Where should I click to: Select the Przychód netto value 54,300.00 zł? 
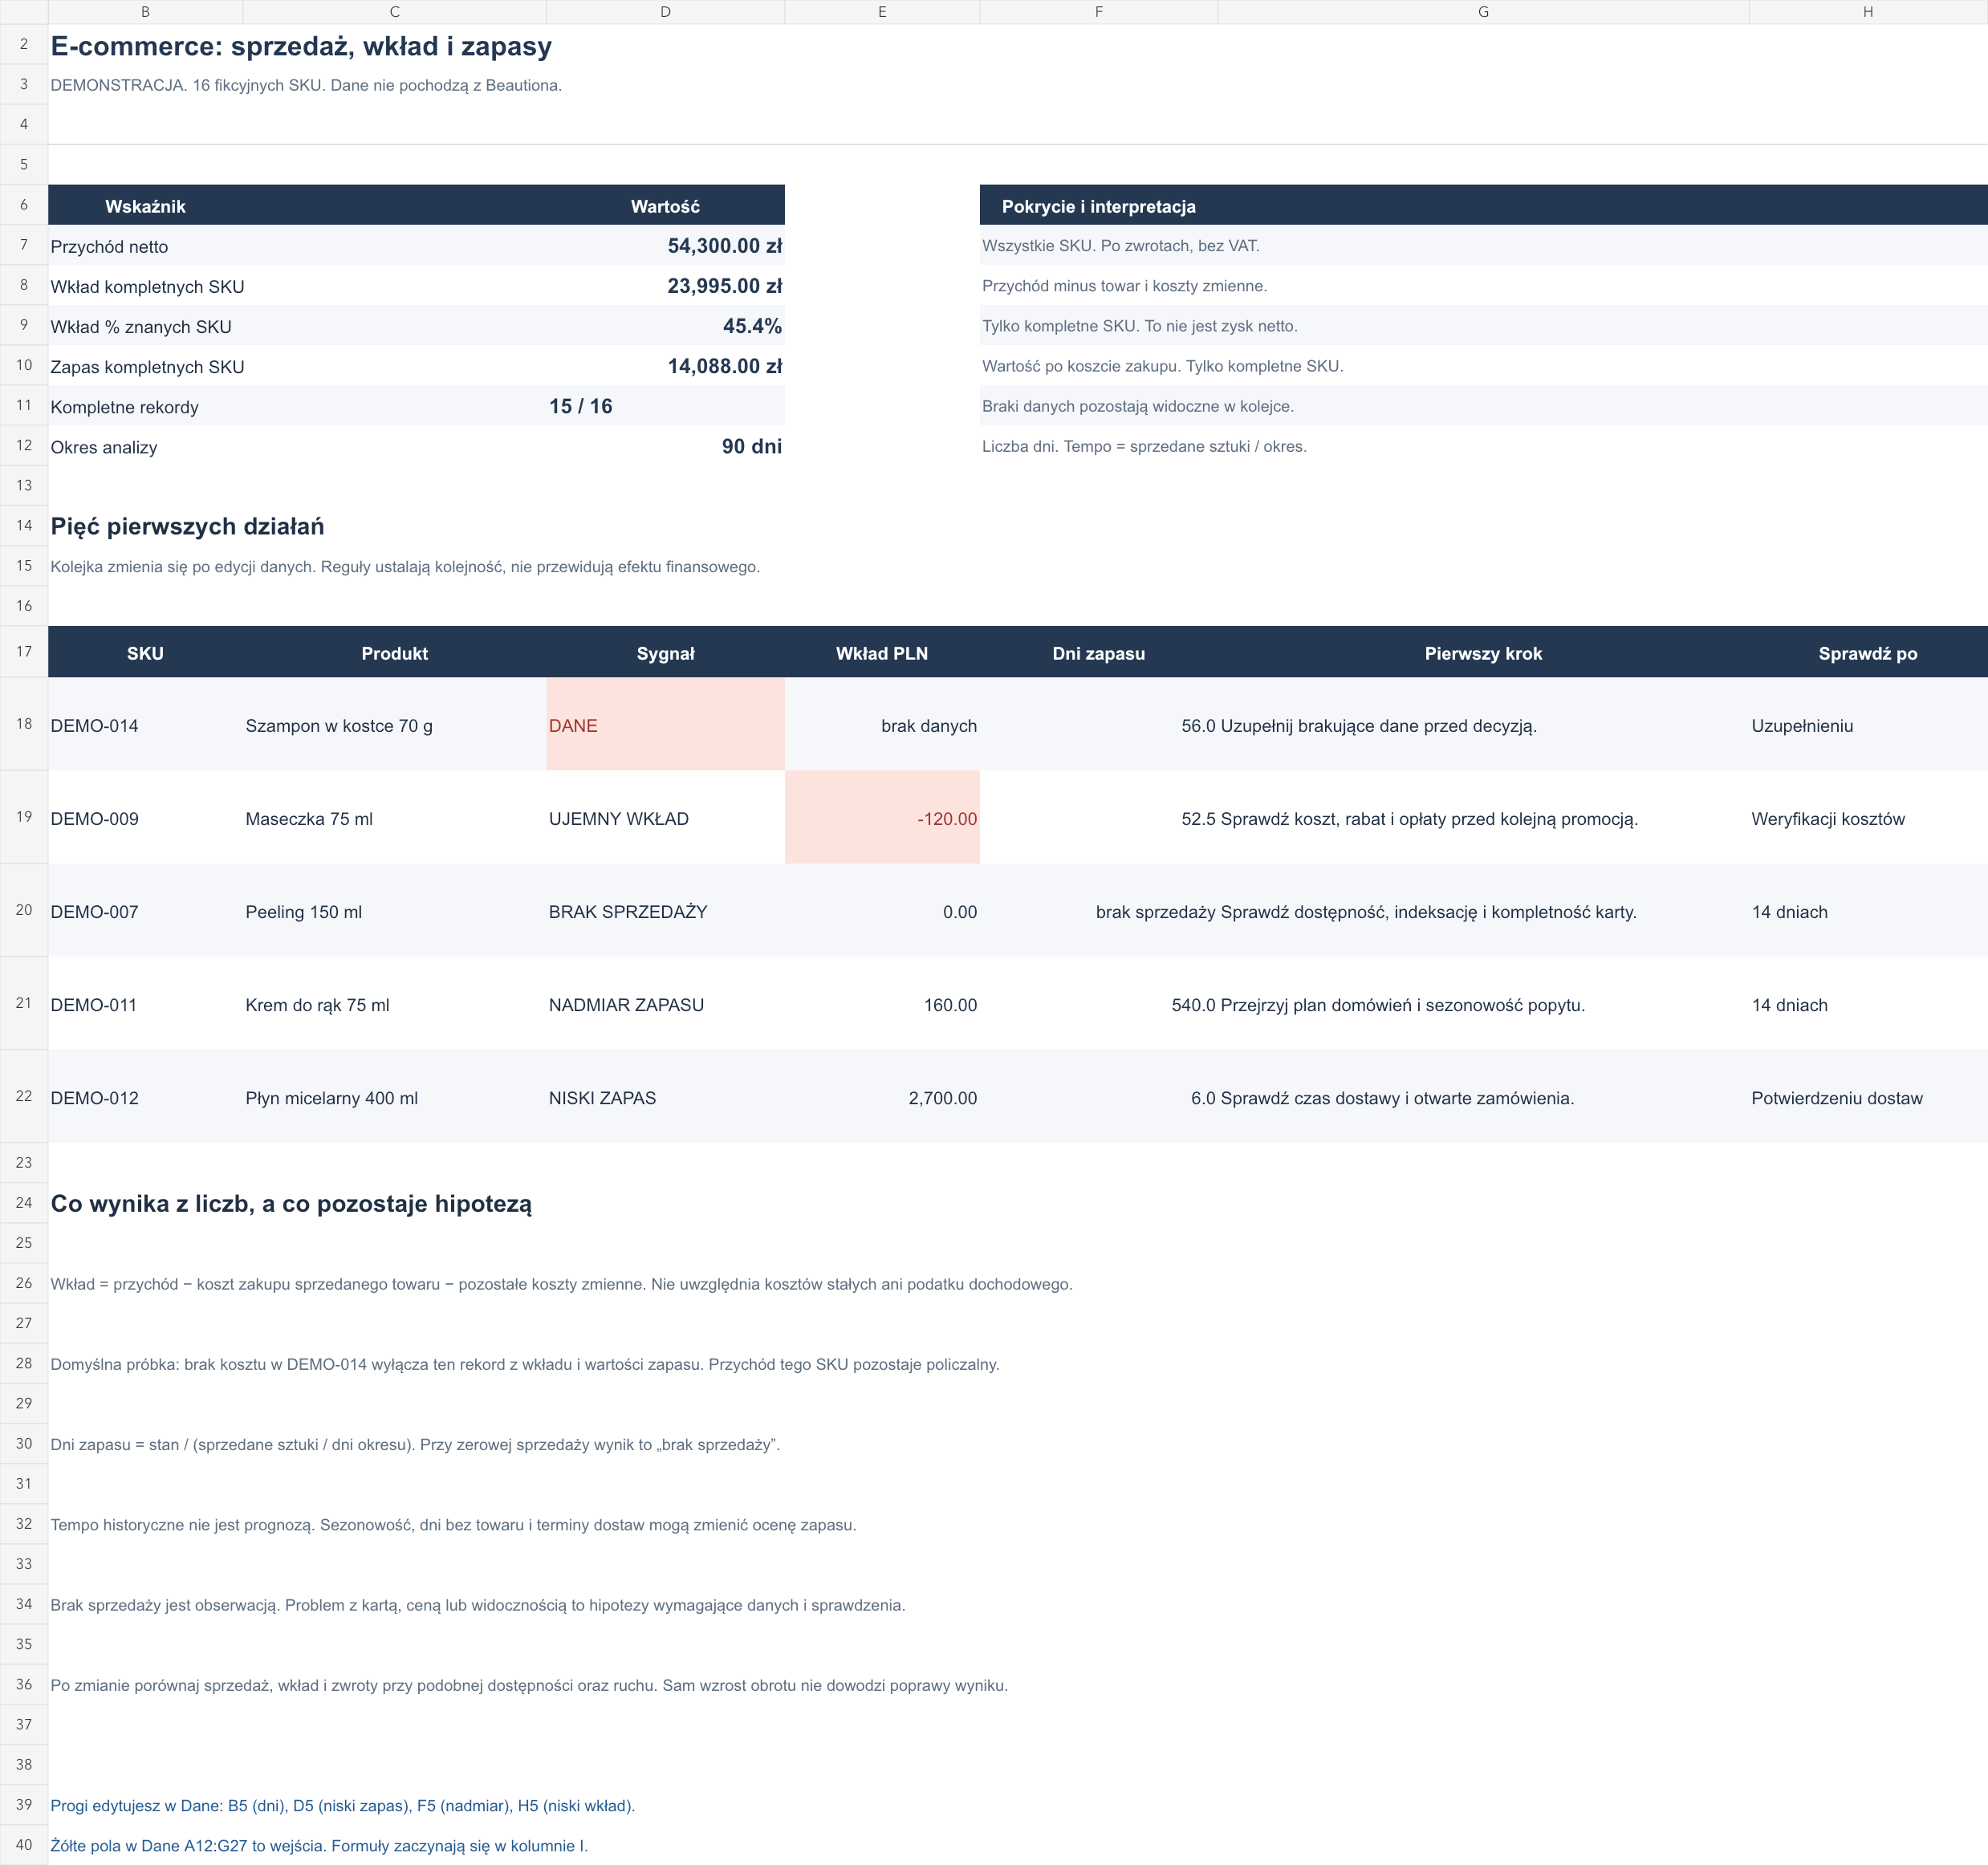tap(665, 245)
